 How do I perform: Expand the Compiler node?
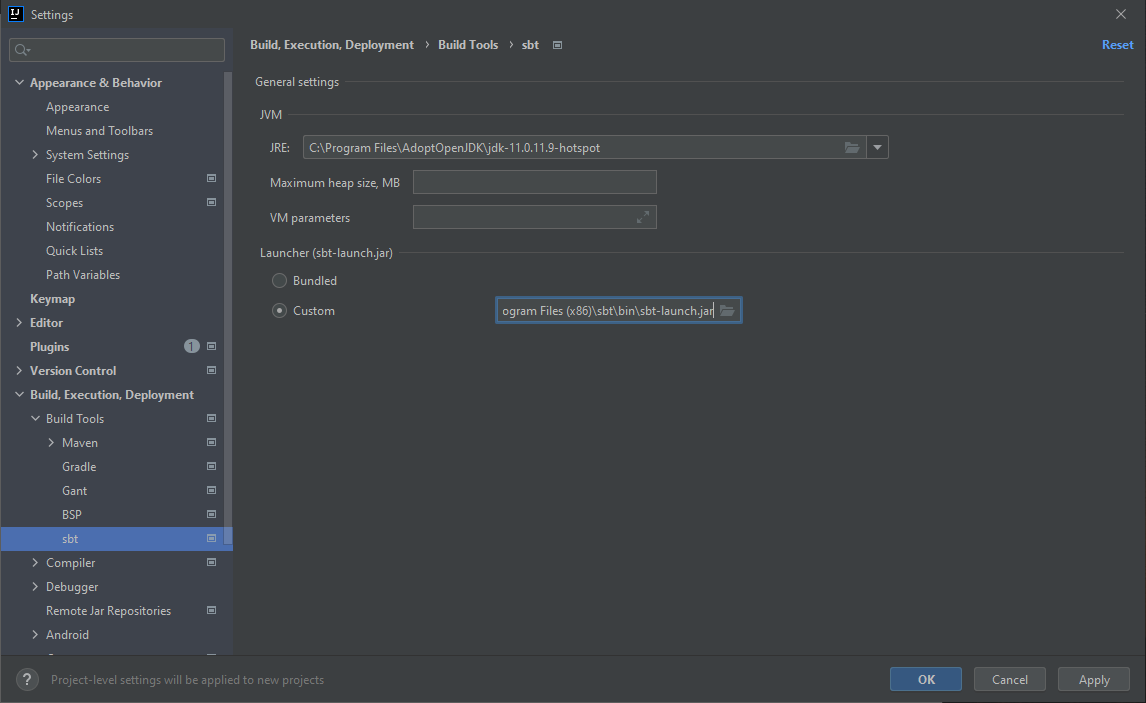tap(35, 563)
